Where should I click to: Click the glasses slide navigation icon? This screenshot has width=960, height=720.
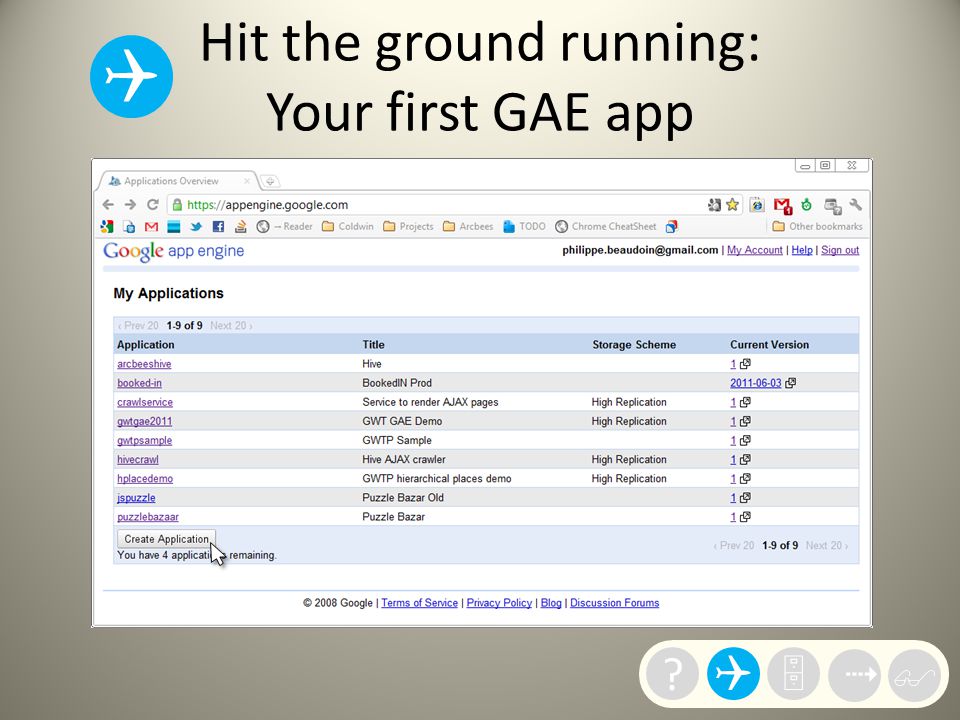914,676
